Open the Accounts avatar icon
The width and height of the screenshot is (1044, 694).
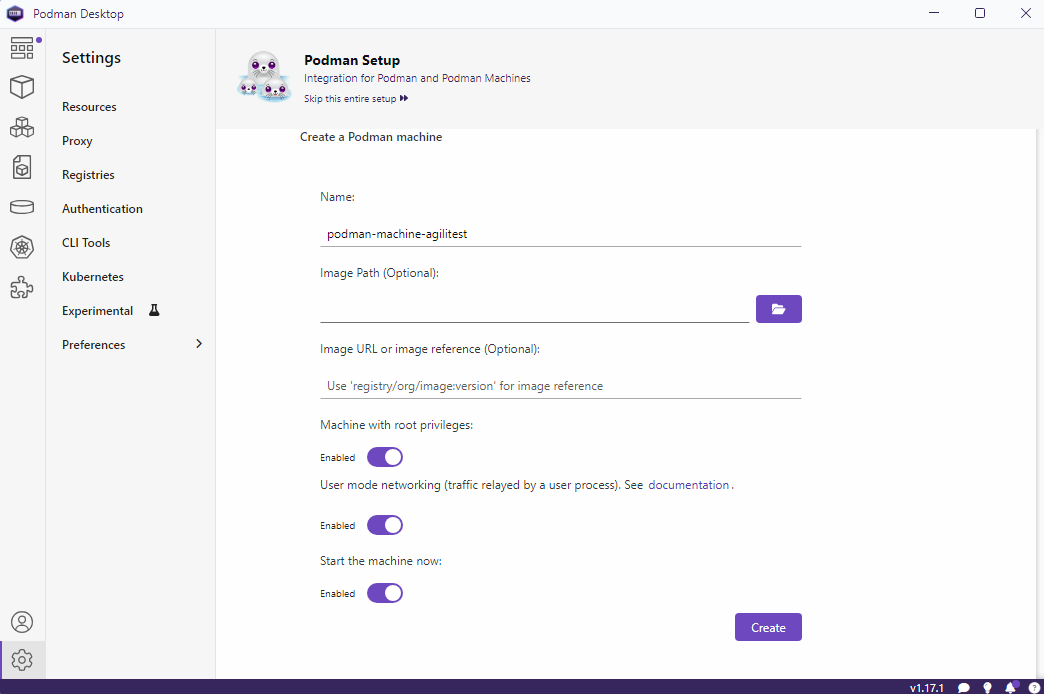click(x=22, y=622)
